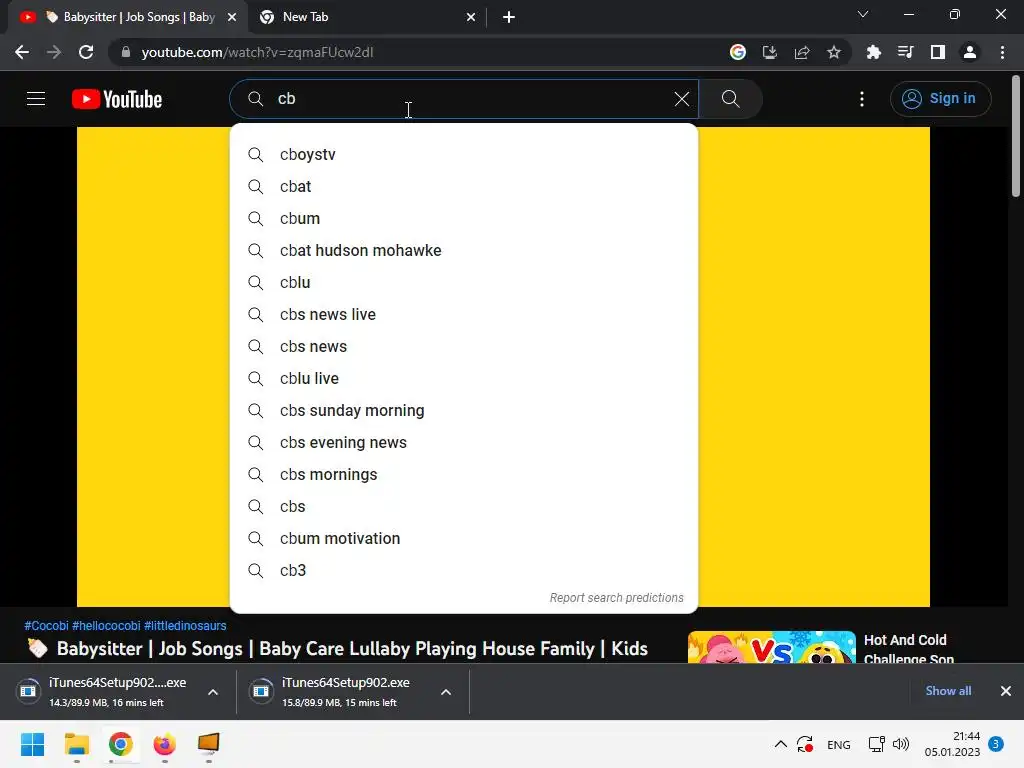The image size is (1024, 768).
Task: Select the 'cbs news' search suggestion
Action: 464,346
